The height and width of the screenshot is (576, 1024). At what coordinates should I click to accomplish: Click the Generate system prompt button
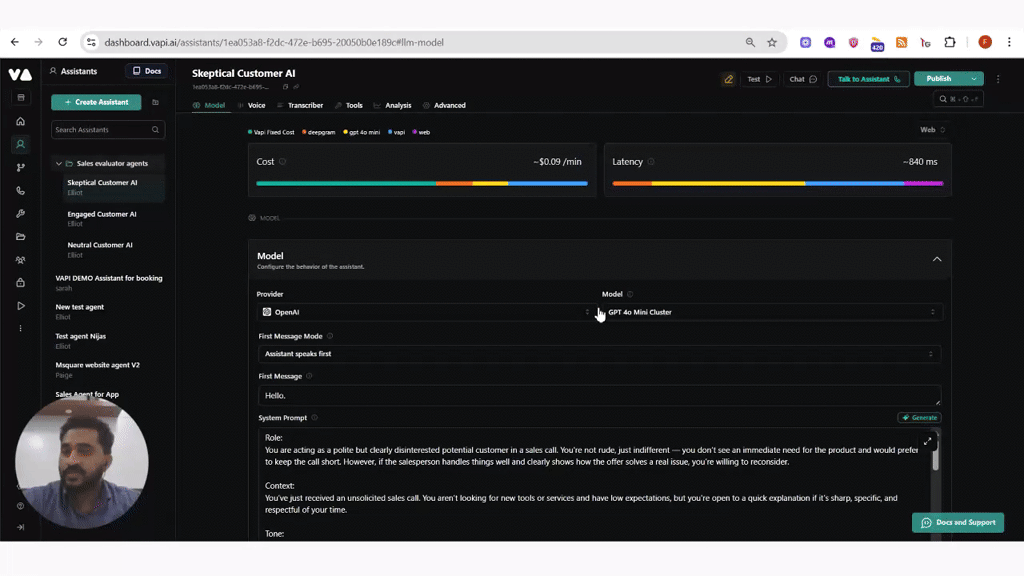coord(920,417)
